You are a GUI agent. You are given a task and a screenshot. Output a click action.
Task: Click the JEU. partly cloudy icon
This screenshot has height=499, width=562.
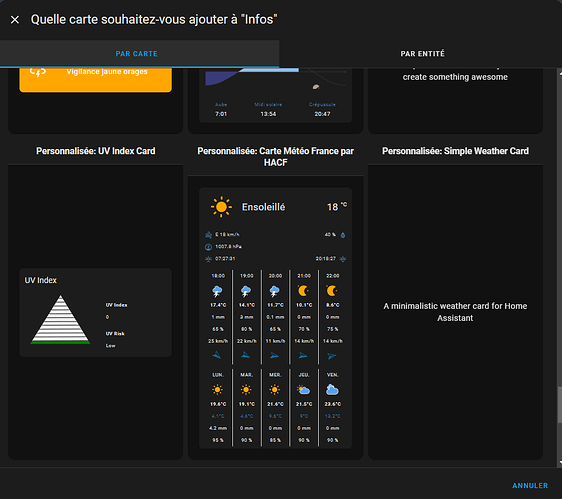pos(303,390)
